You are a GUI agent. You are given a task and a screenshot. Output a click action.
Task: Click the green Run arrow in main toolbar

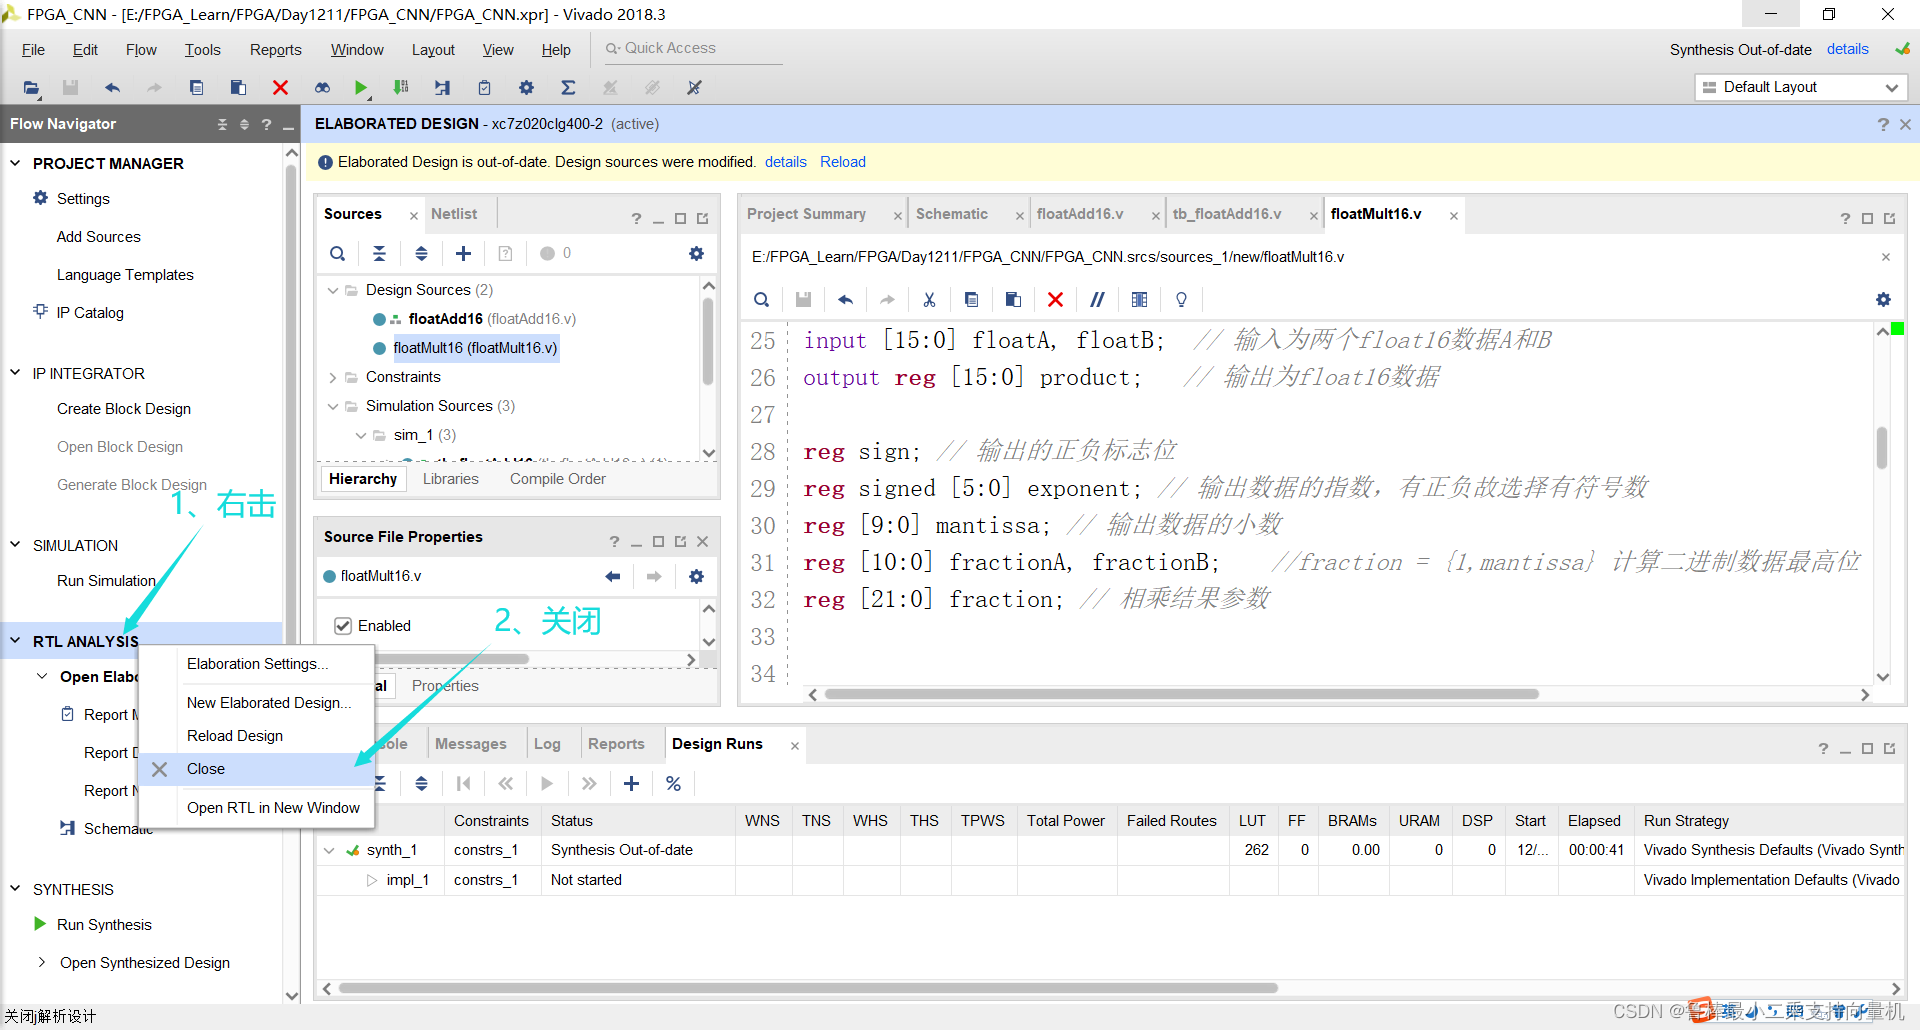361,88
